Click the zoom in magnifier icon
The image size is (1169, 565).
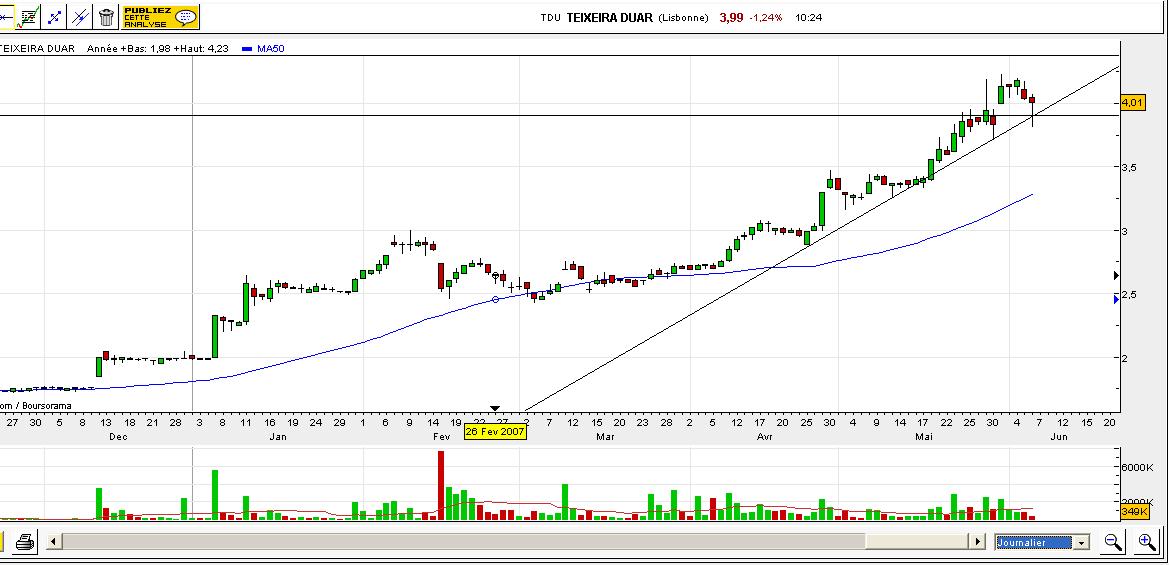(1147, 542)
